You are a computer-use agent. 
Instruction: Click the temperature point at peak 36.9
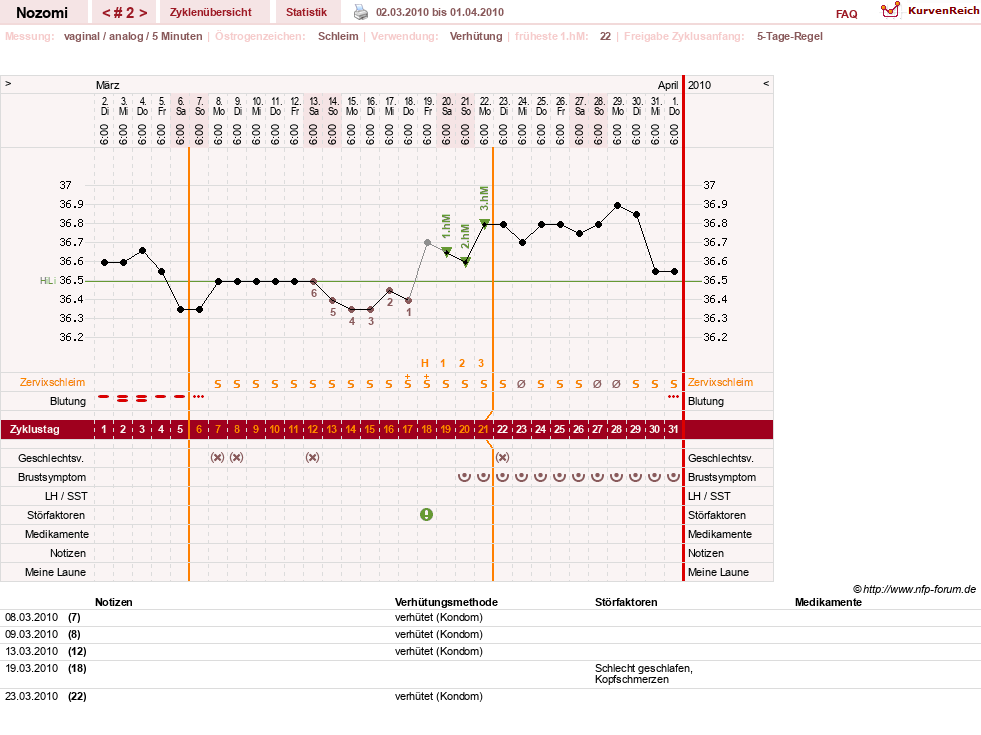[618, 205]
